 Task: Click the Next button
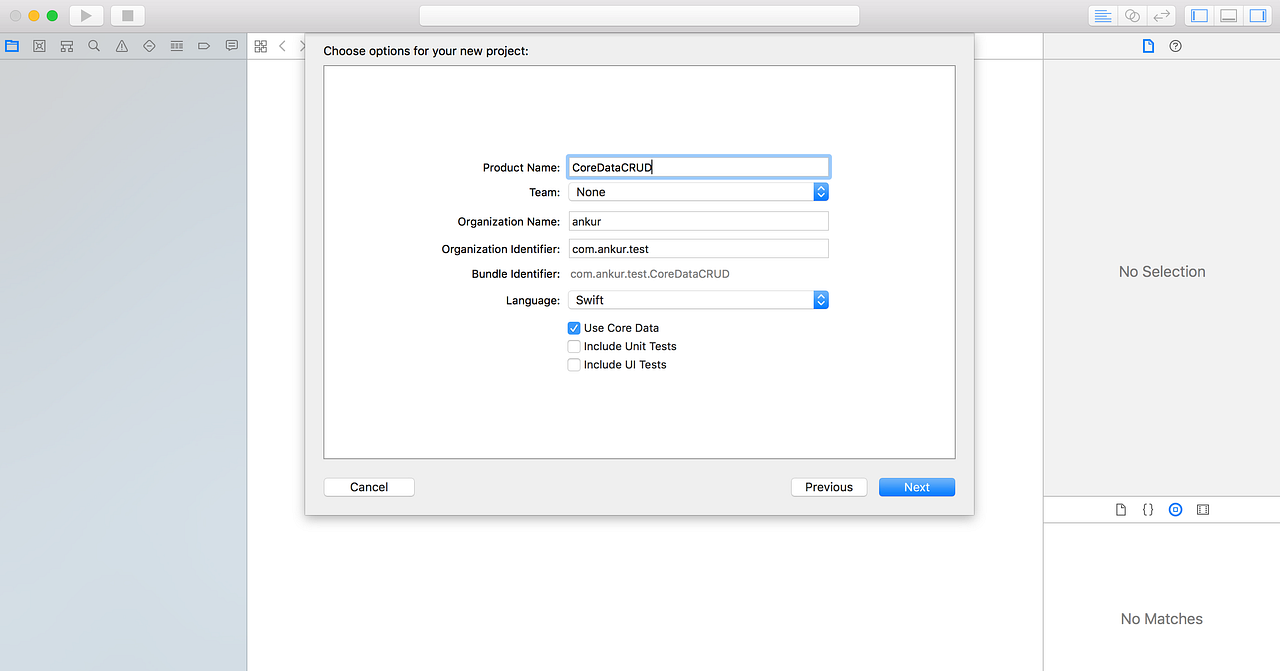[916, 487]
